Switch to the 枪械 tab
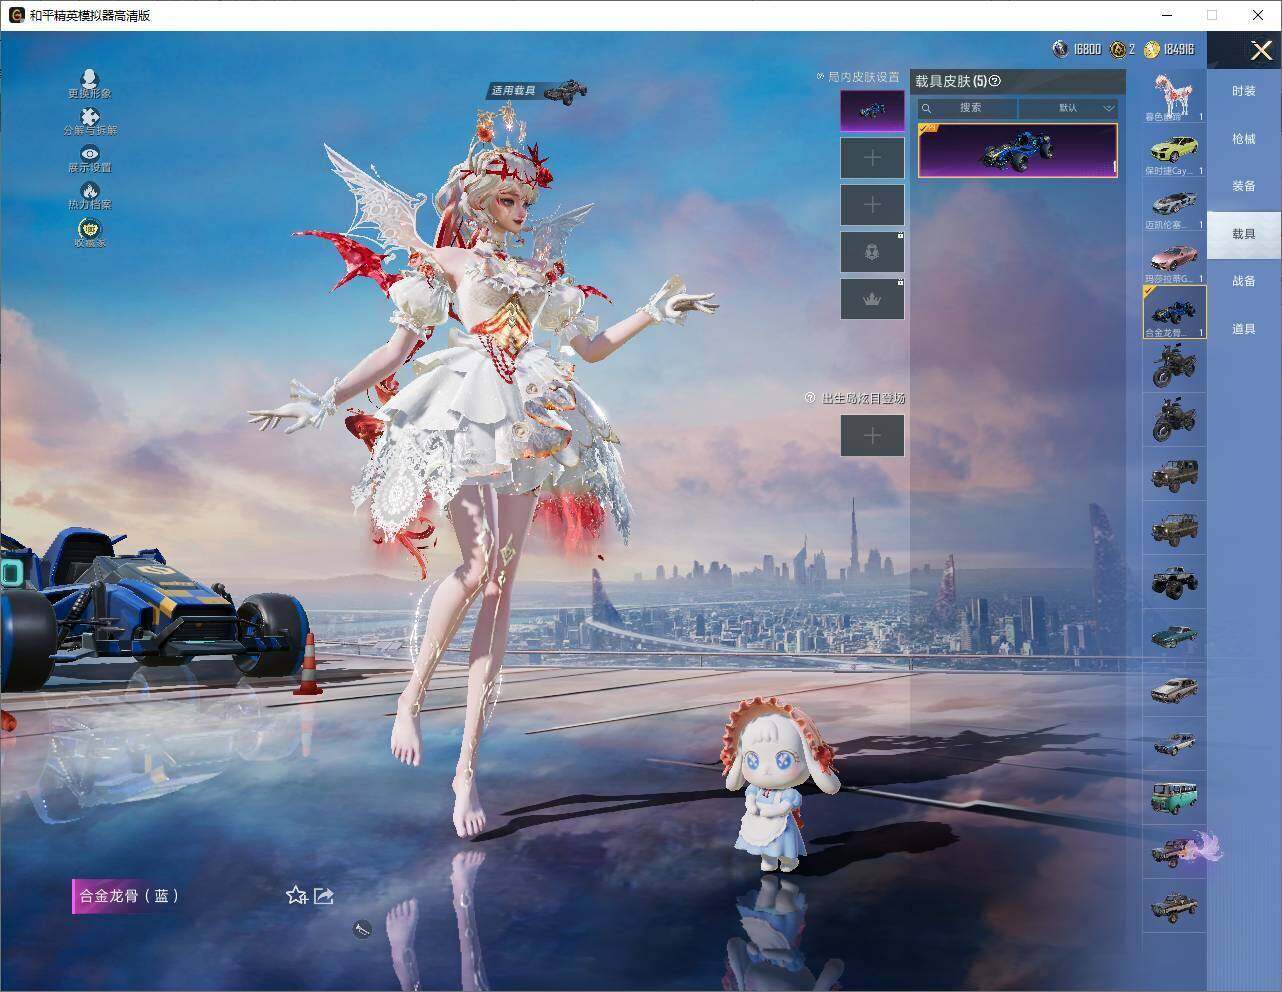The image size is (1282, 992). click(x=1244, y=139)
